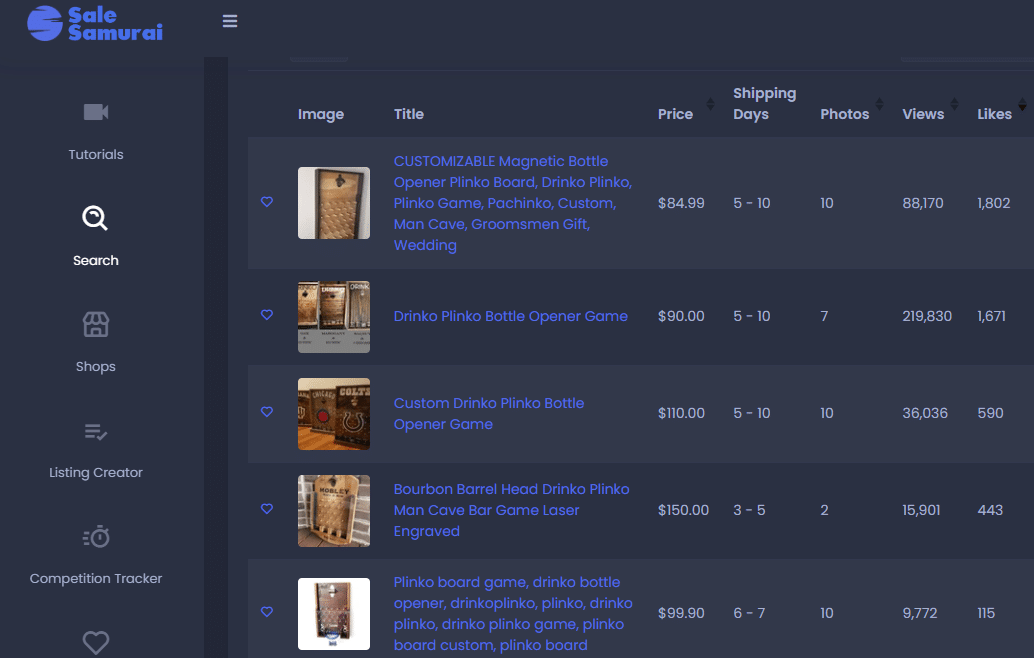The width and height of the screenshot is (1034, 658).
Task: Click the Shipping Days column header
Action: 764,104
